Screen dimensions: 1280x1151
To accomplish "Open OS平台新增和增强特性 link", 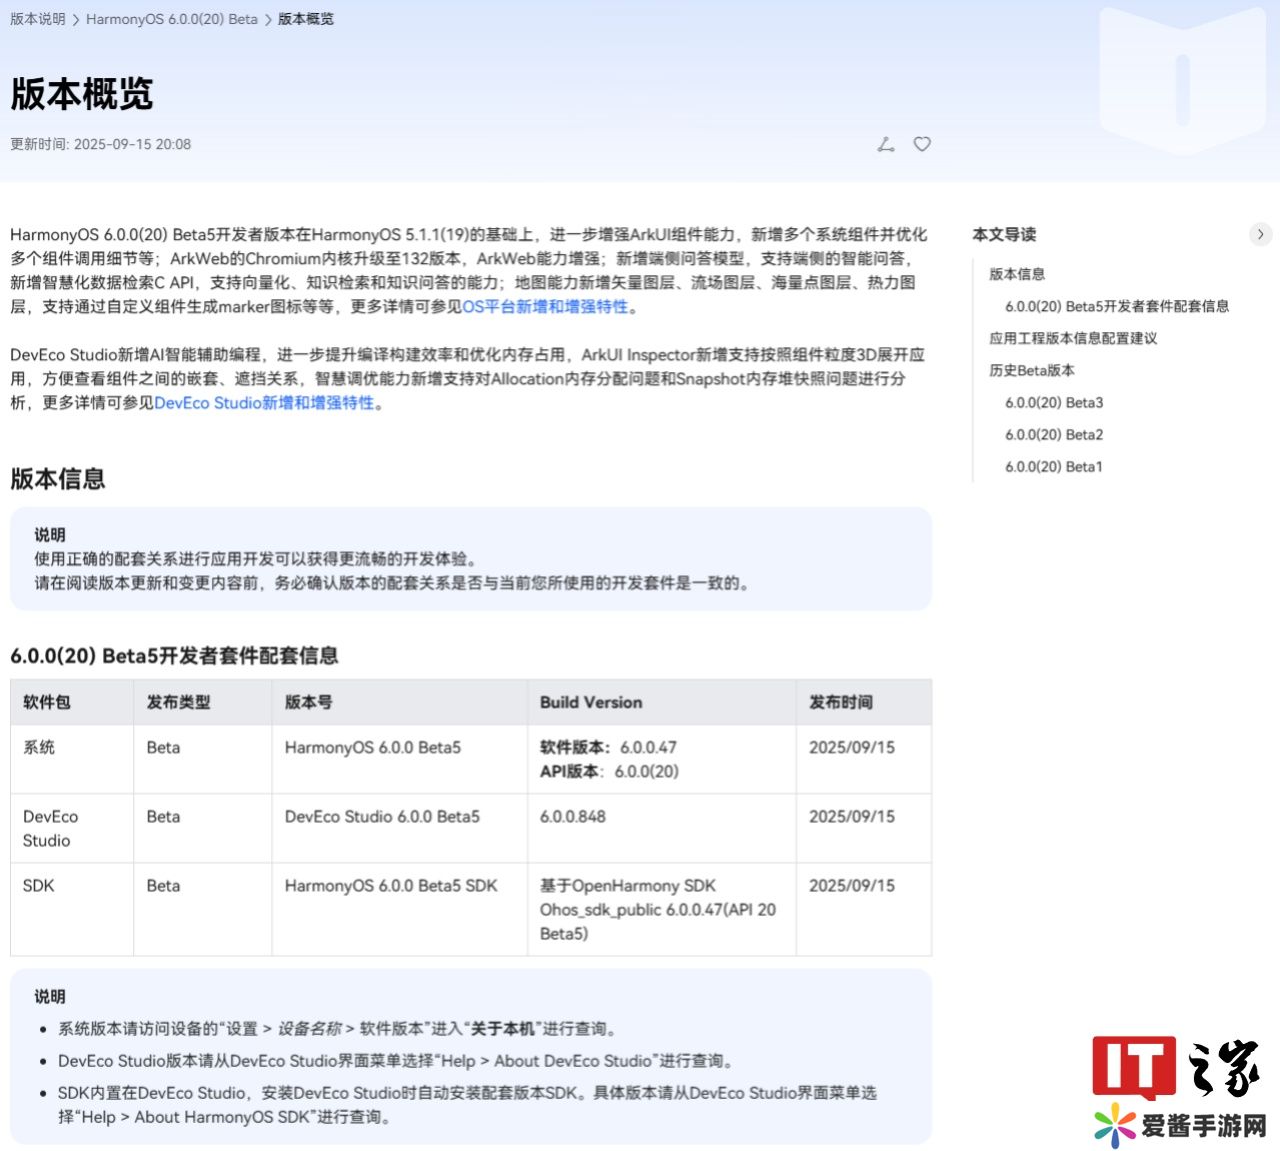I will pos(545,307).
